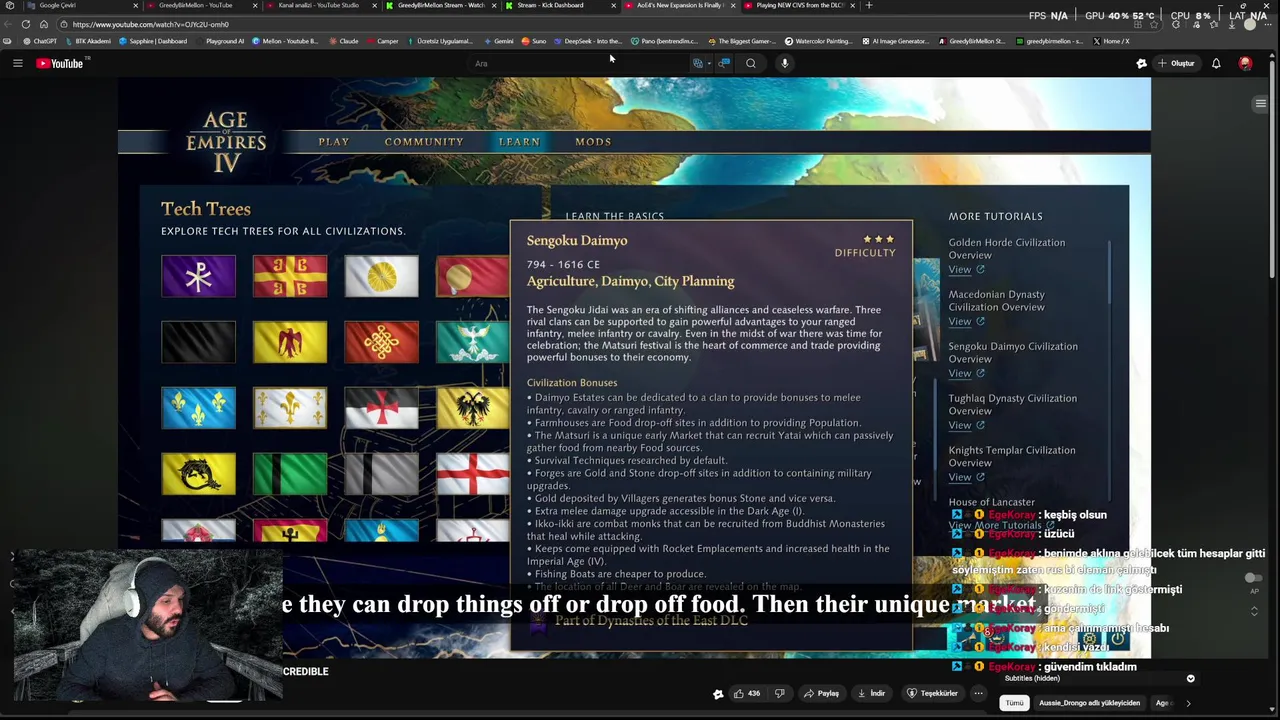Select the MODS menu item
Screen dimensions: 1280x720
[x=593, y=142]
